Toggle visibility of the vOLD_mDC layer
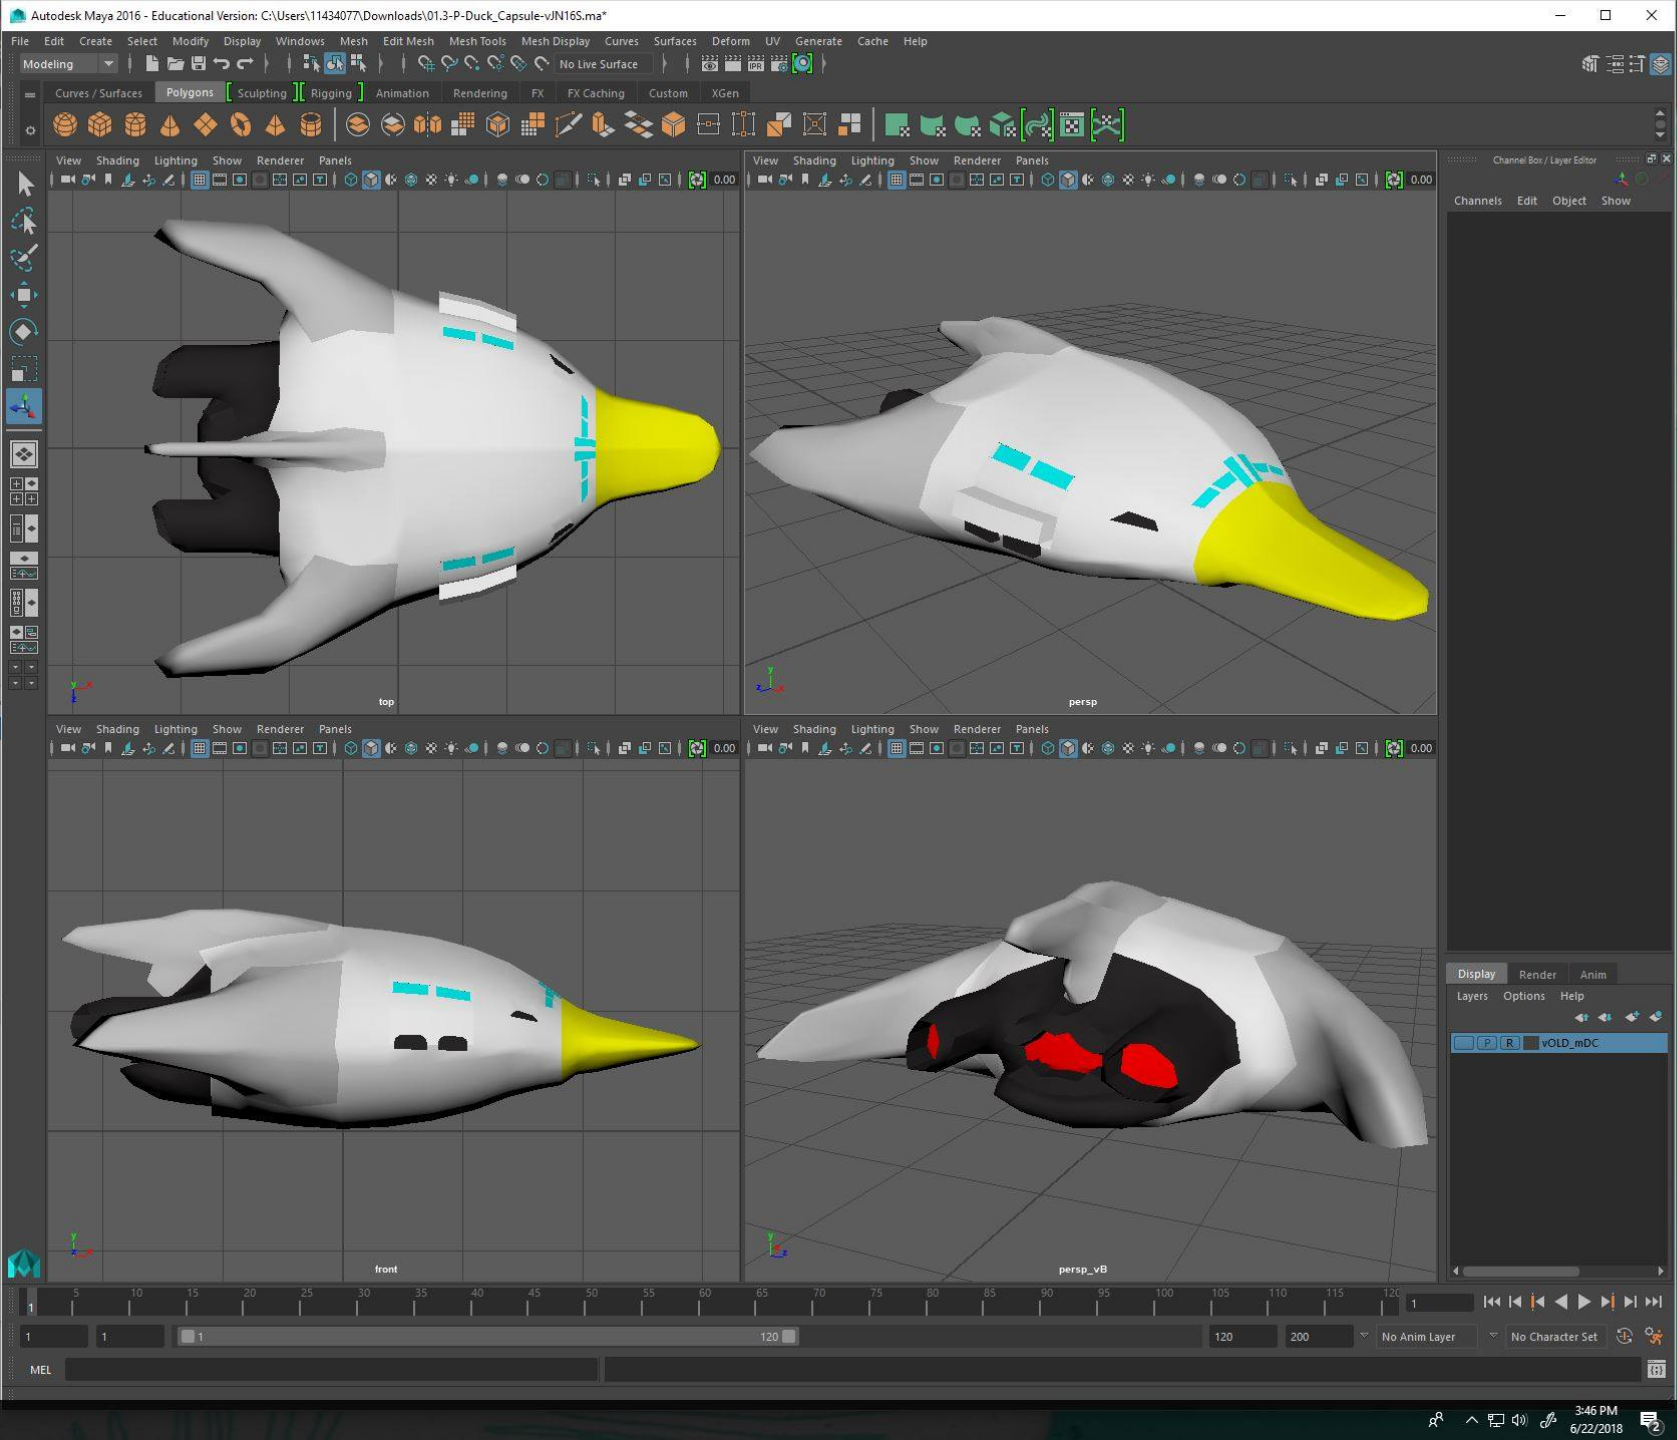 click(x=1463, y=1043)
